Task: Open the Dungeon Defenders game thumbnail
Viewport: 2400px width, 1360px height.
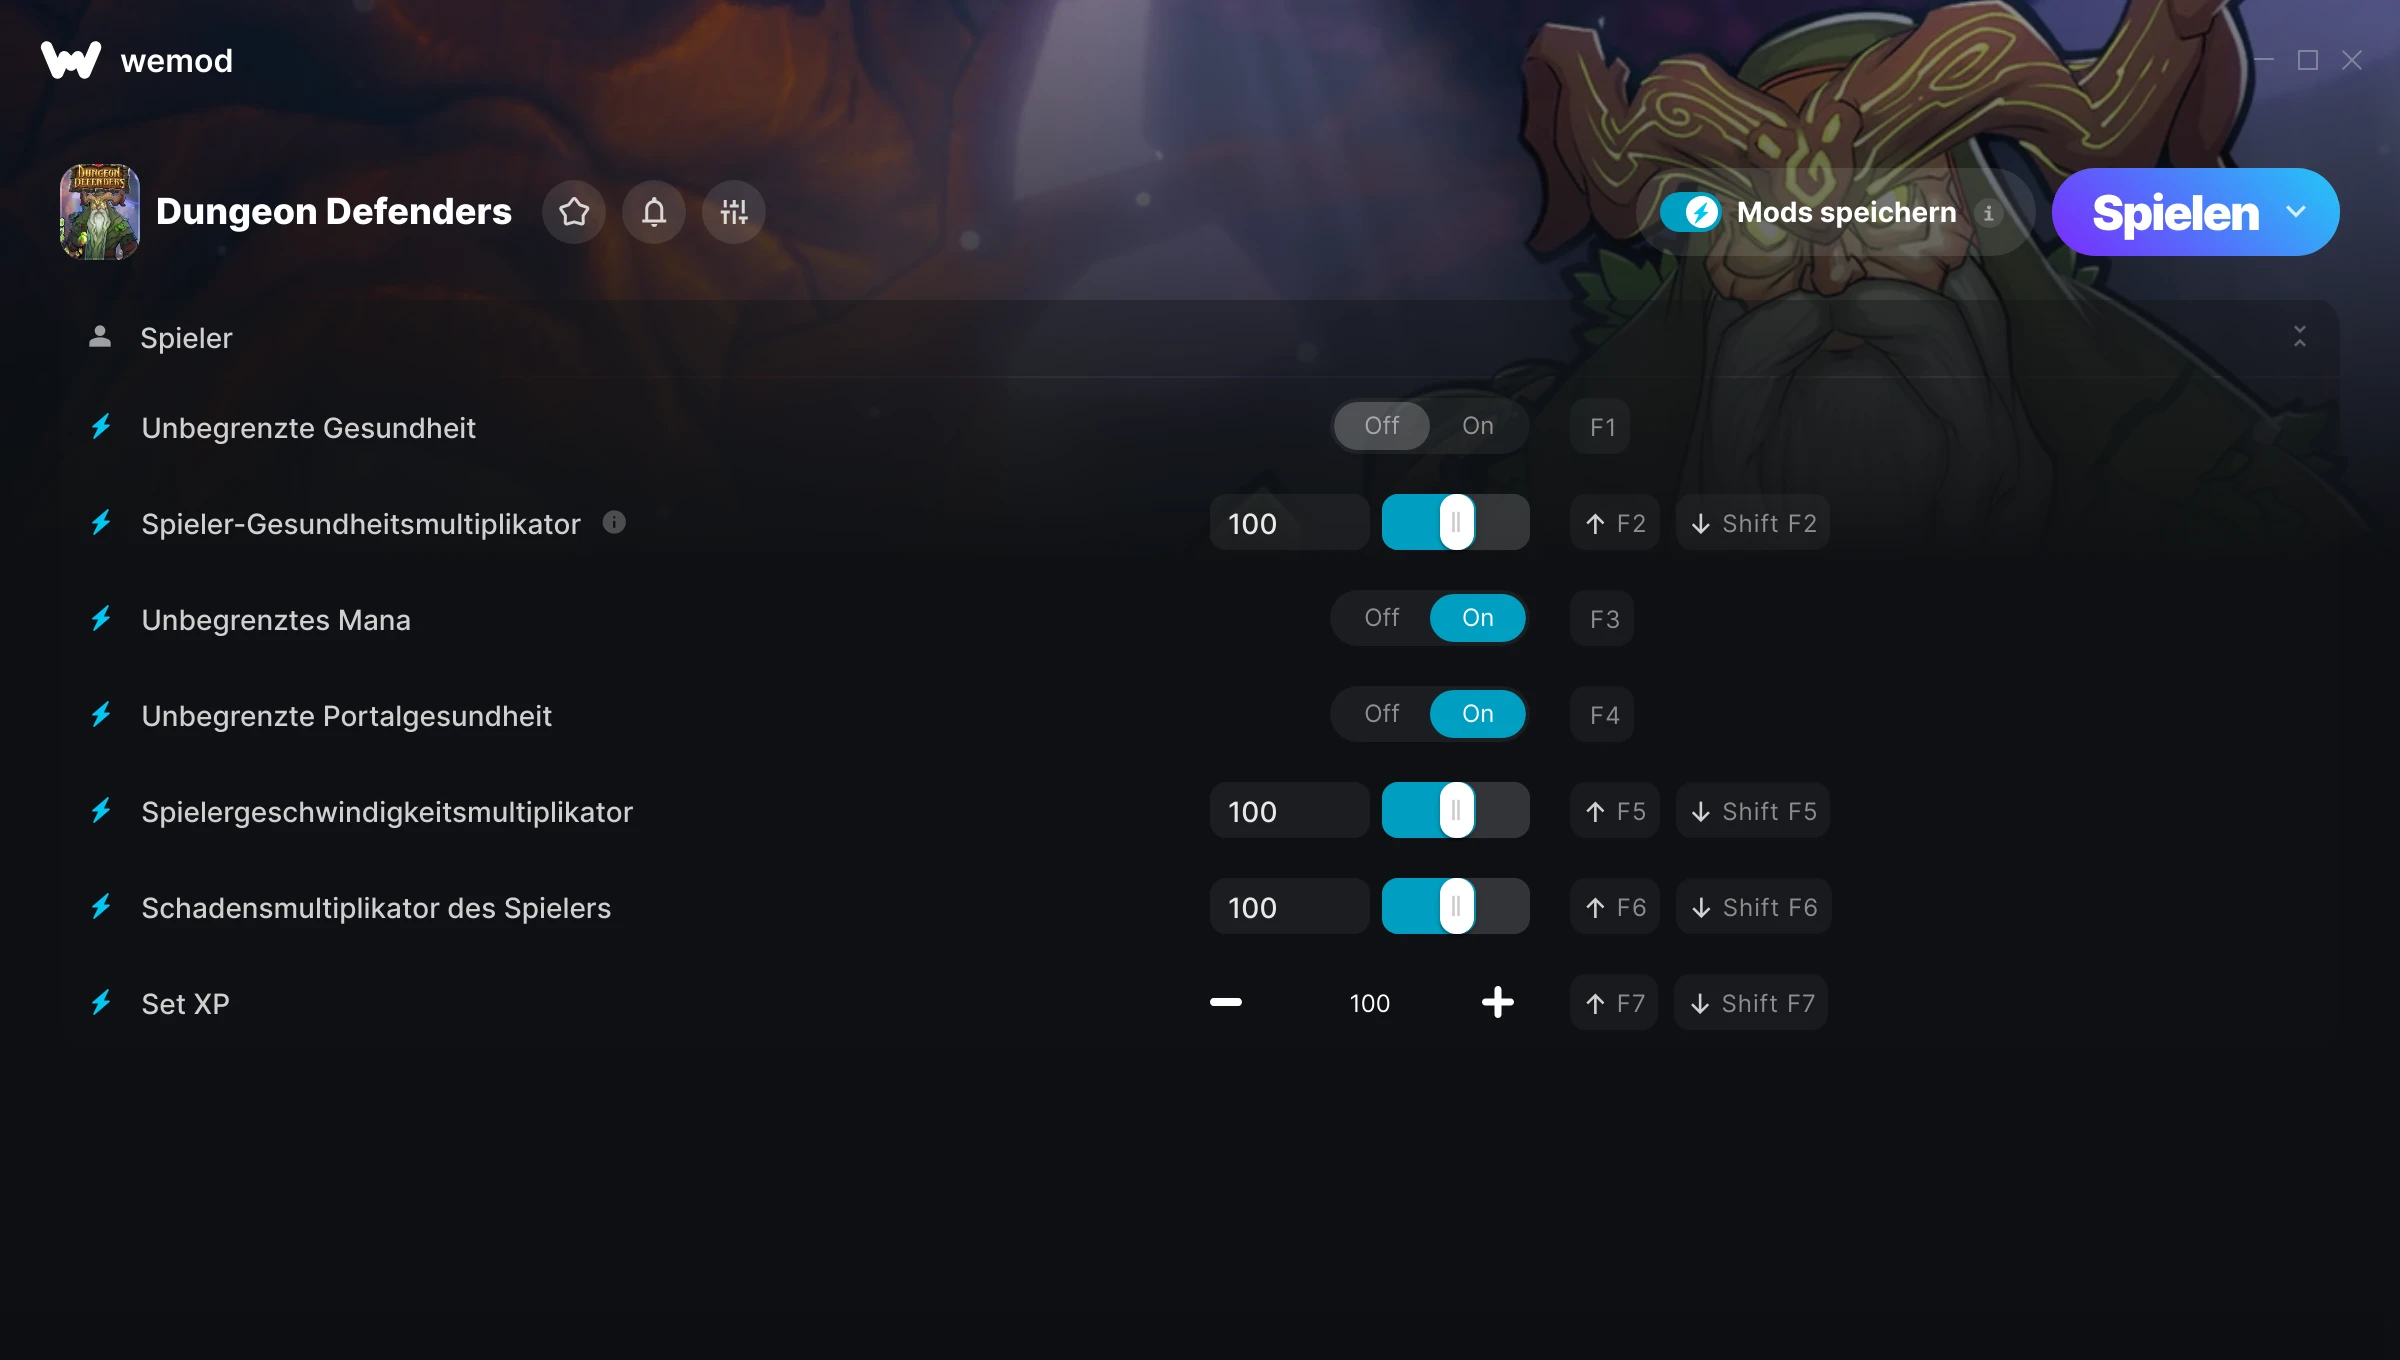Action: click(100, 212)
